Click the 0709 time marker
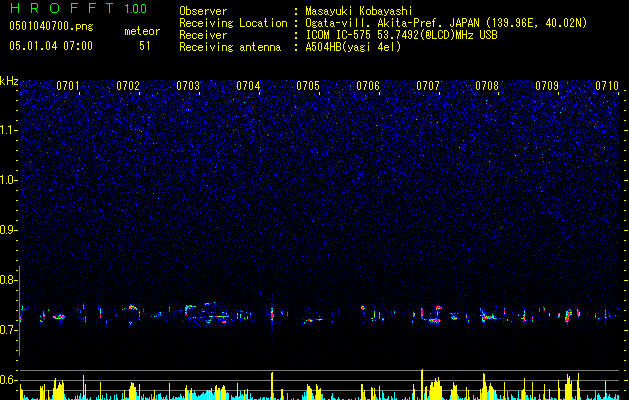 point(547,85)
